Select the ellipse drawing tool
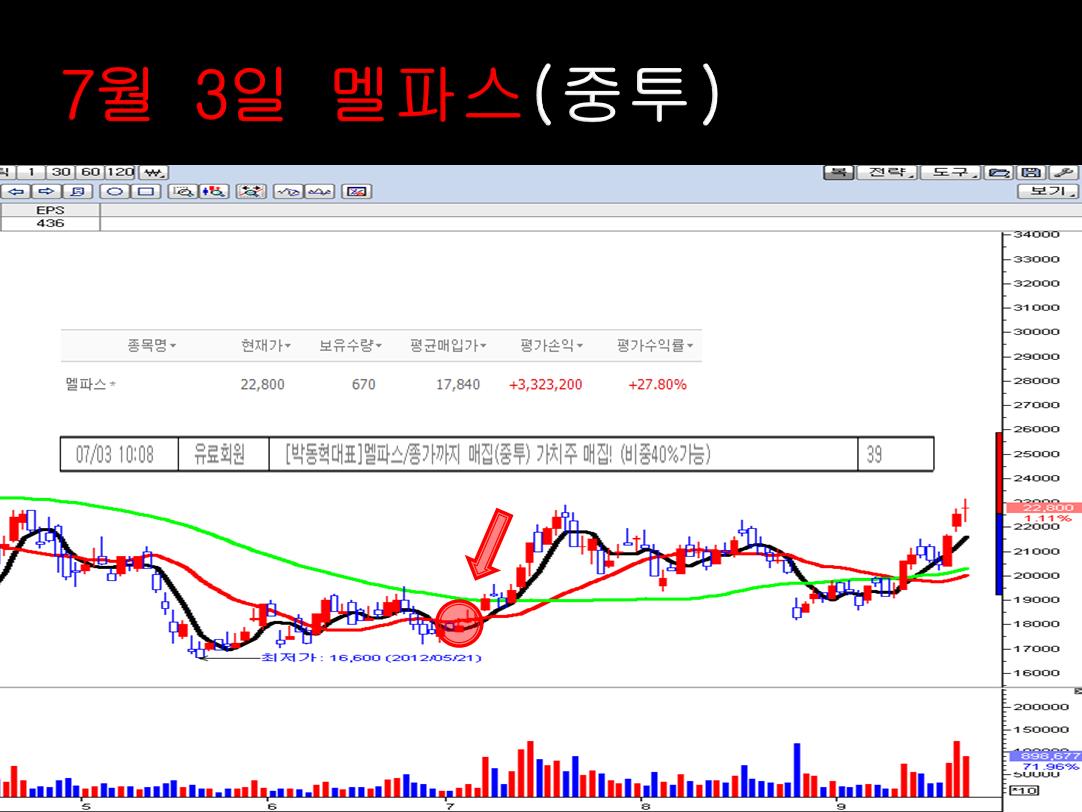 (x=115, y=191)
